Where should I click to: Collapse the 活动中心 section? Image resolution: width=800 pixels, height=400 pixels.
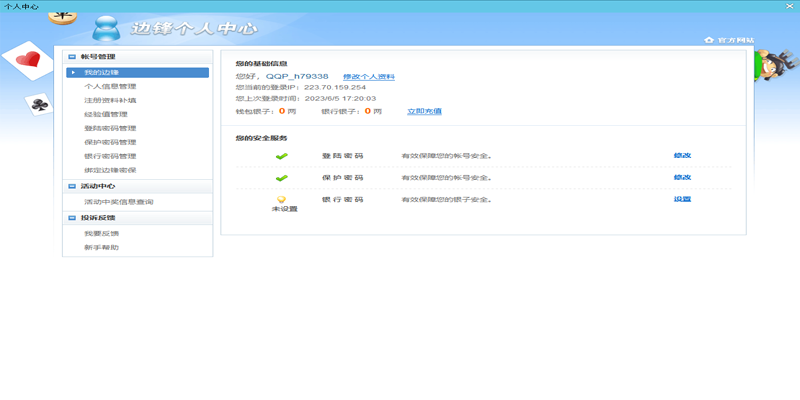72,187
